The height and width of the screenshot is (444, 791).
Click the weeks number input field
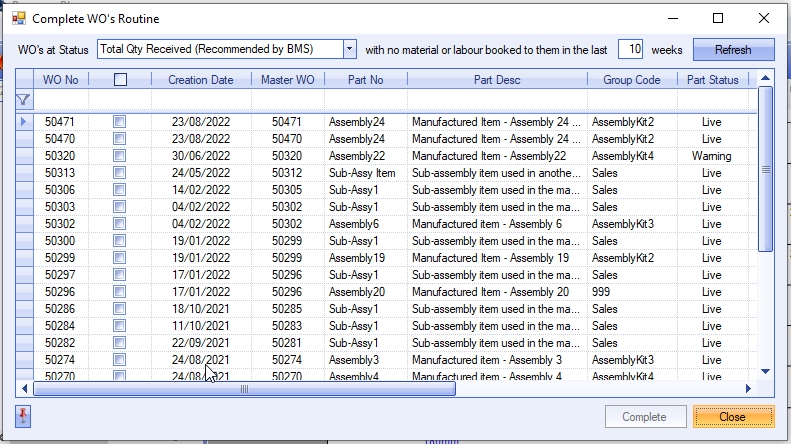coord(630,49)
